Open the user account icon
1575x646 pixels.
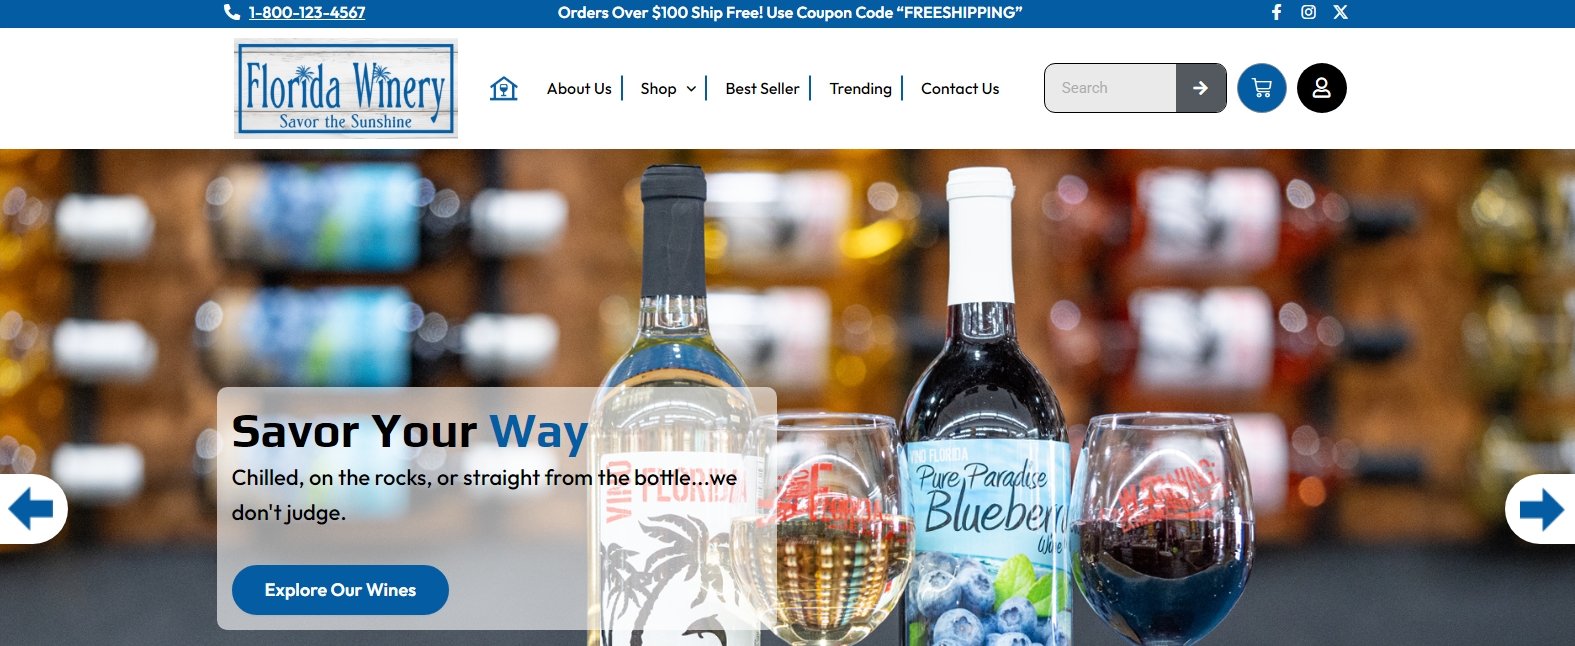click(x=1322, y=88)
